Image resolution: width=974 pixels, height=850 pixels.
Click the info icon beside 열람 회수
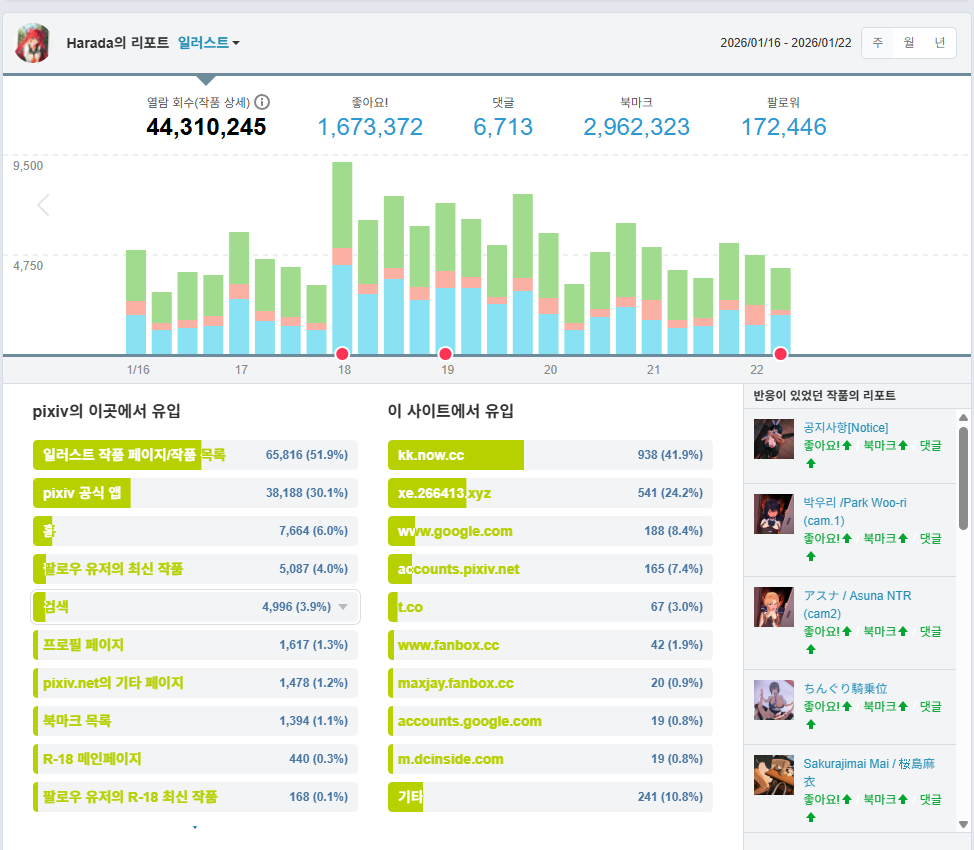coord(263,102)
